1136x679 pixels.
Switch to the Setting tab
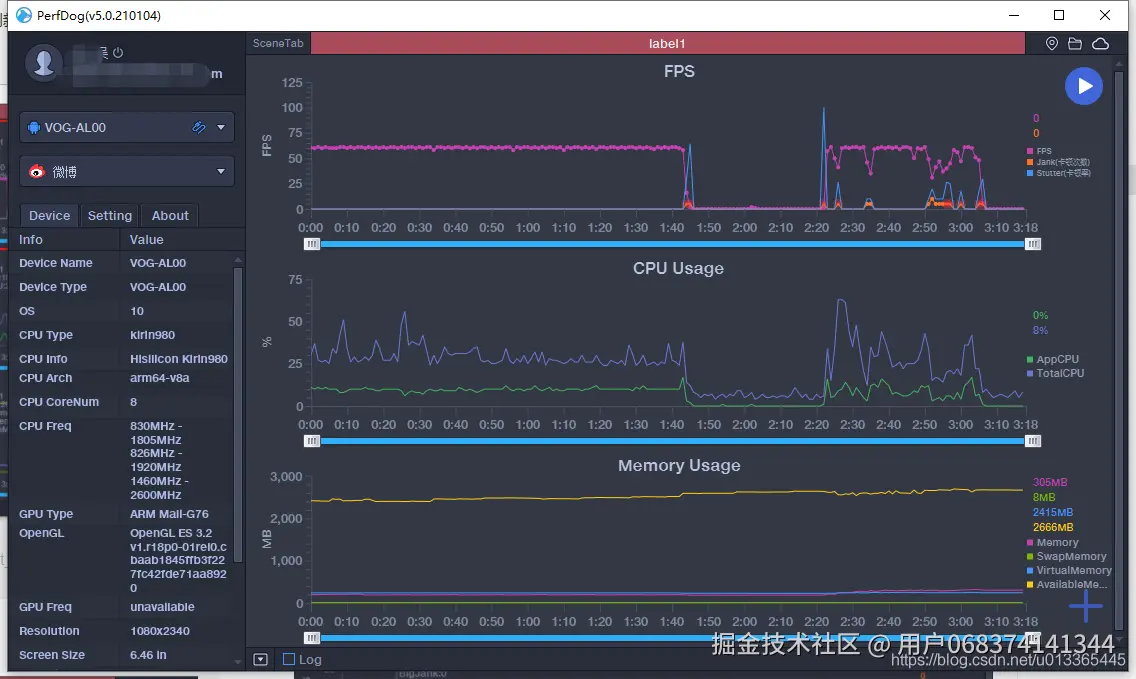coord(109,215)
